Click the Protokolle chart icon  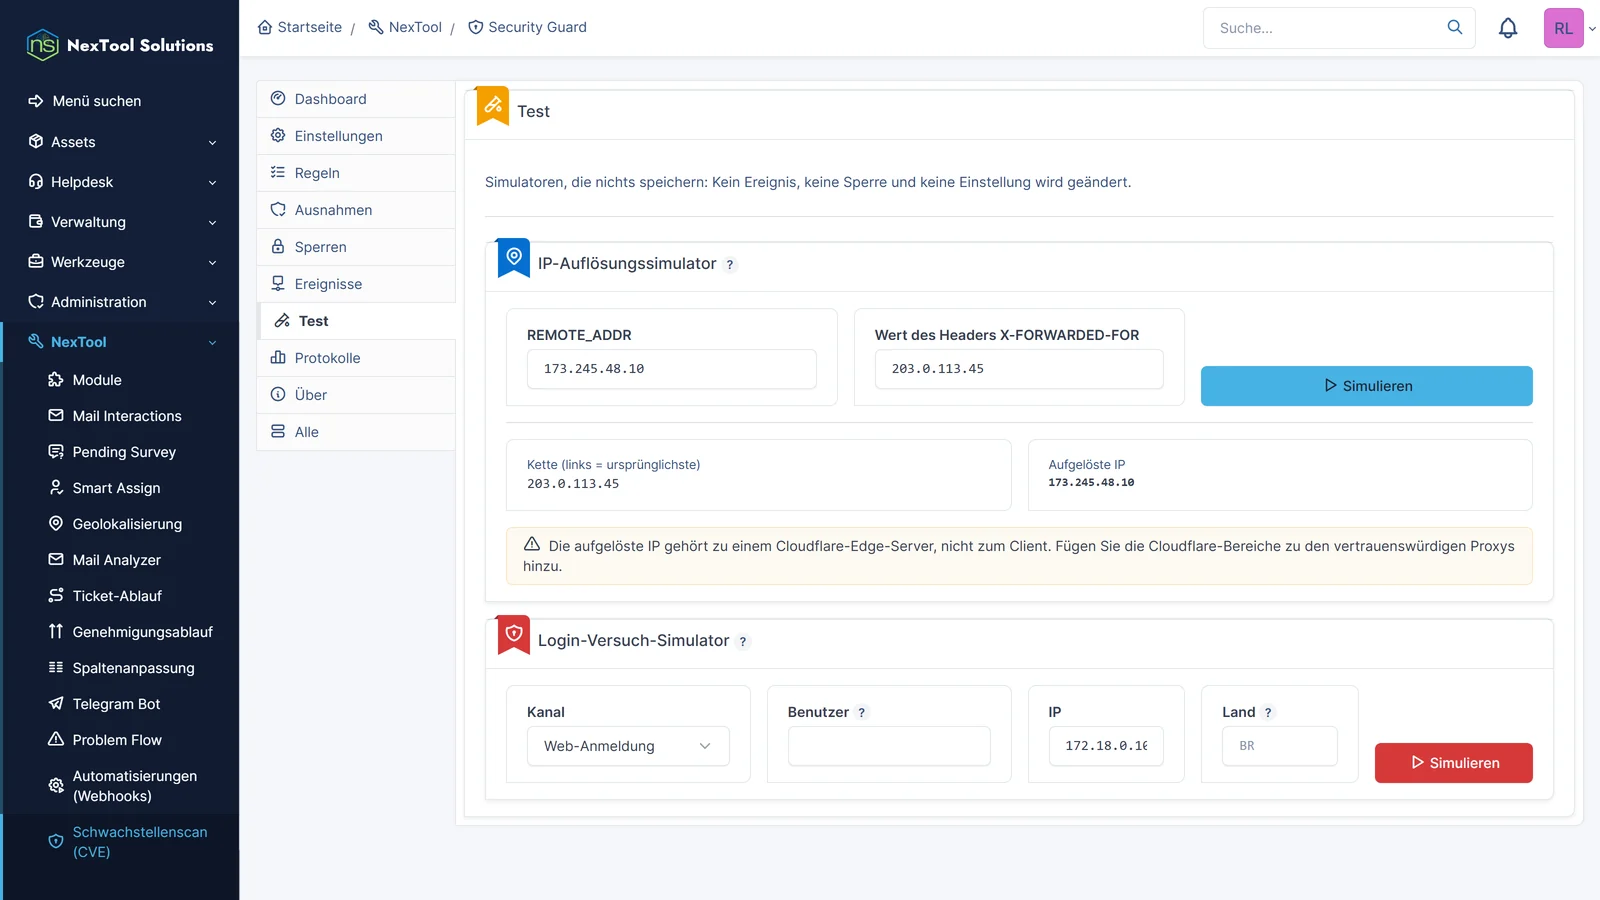[x=278, y=357]
